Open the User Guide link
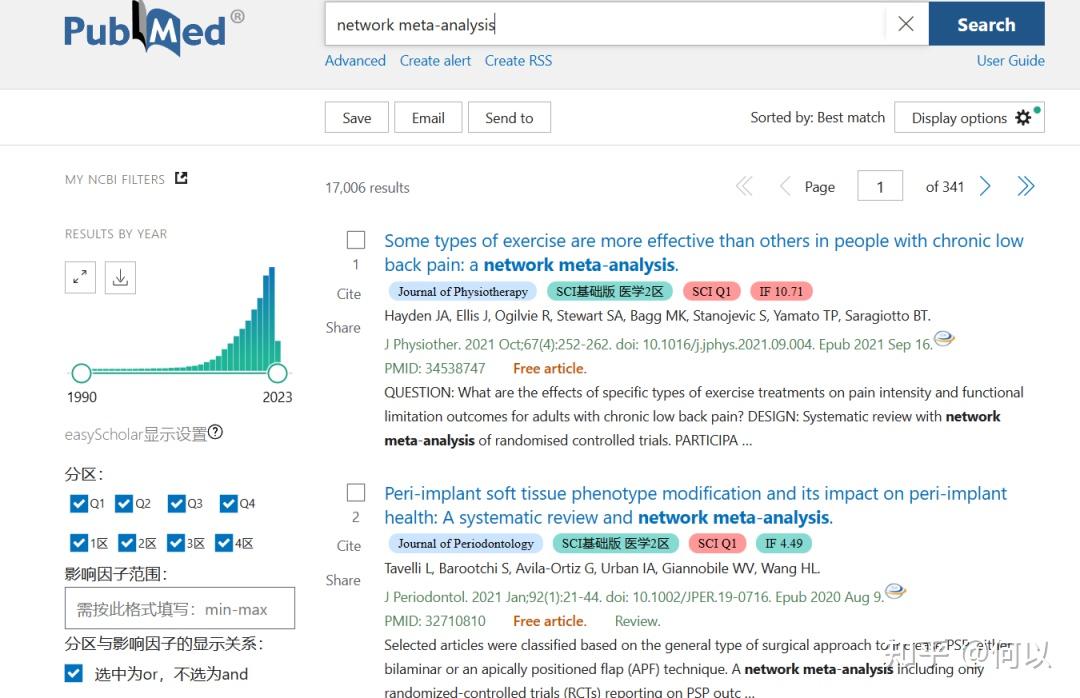Image resolution: width=1080 pixels, height=698 pixels. pos(1010,60)
